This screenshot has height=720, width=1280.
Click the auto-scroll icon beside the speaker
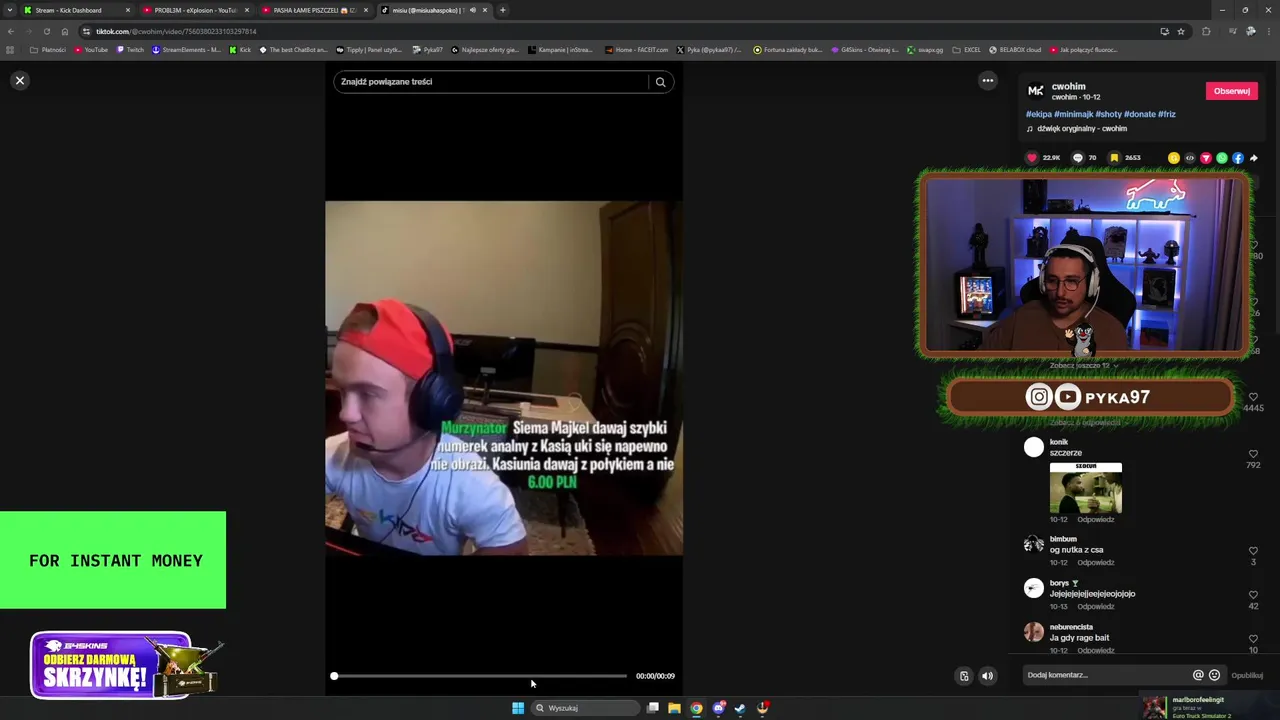(x=964, y=676)
